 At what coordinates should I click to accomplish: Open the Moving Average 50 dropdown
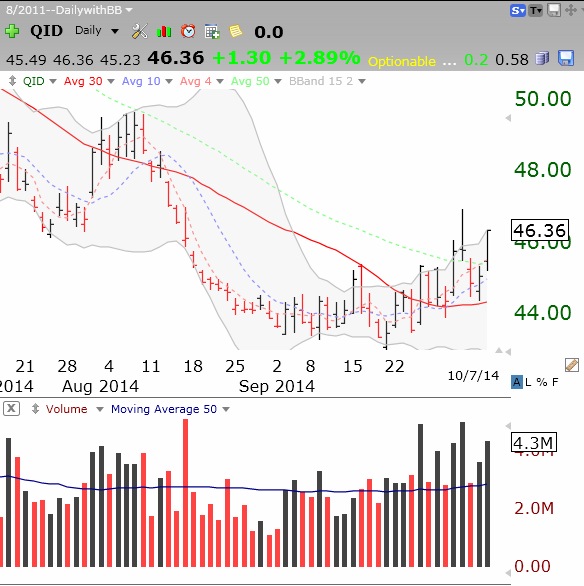point(226,409)
